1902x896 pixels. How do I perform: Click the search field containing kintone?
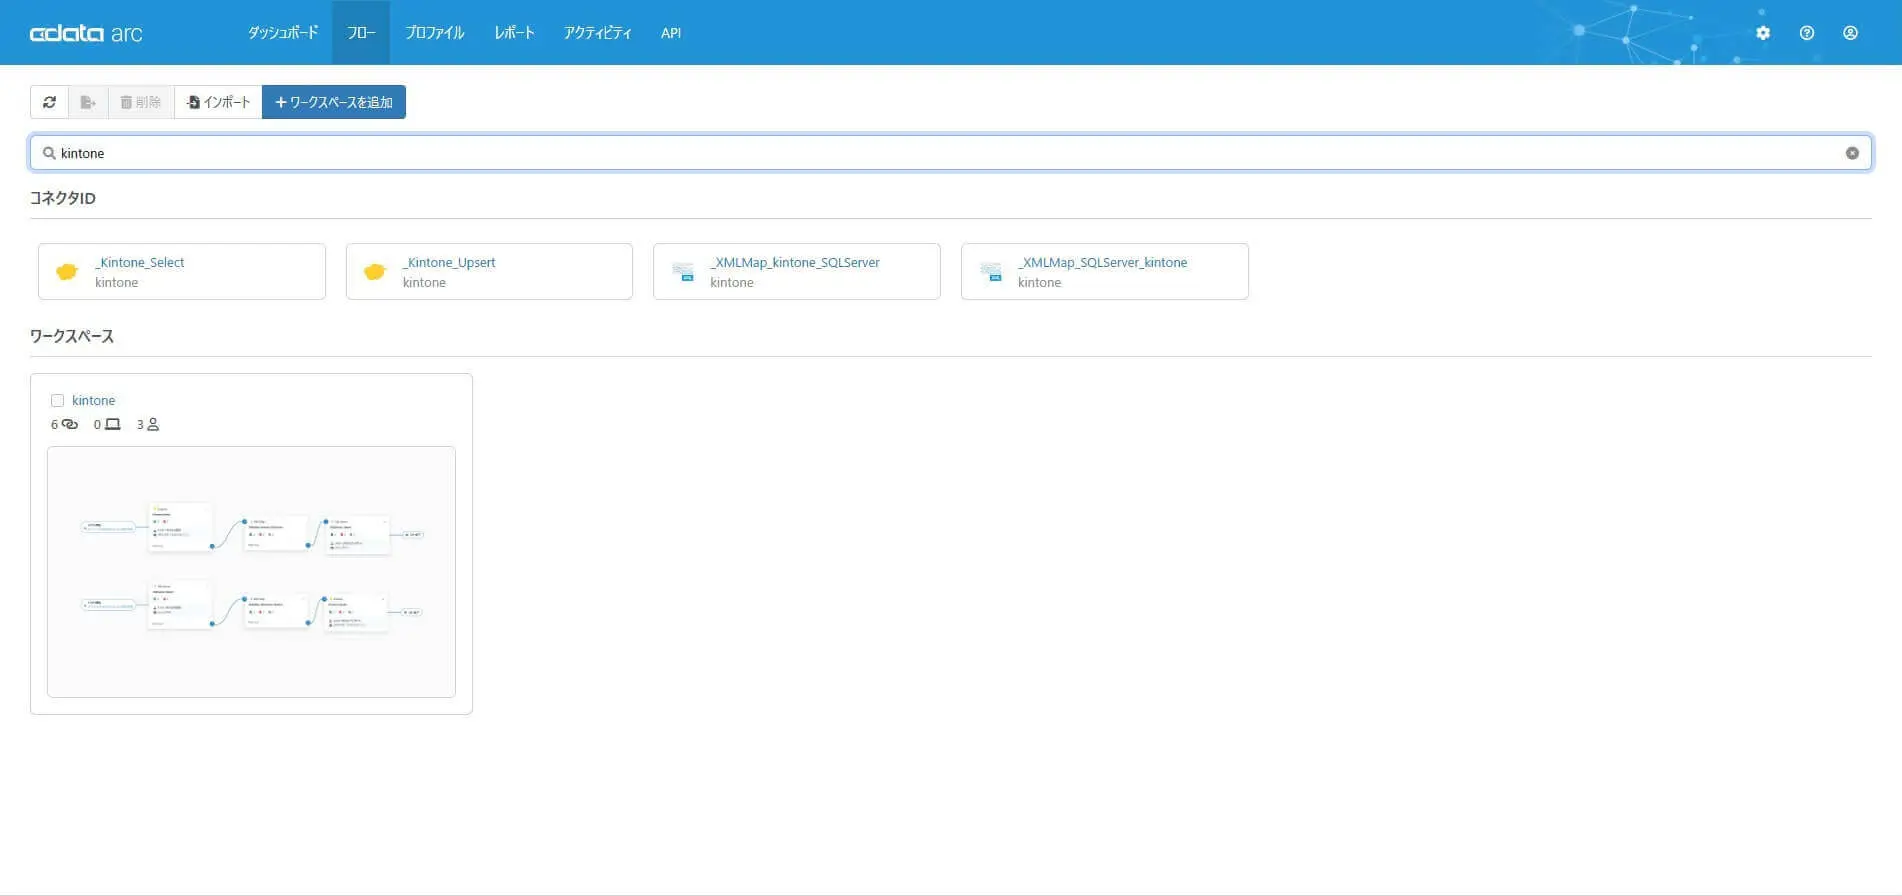[951, 153]
